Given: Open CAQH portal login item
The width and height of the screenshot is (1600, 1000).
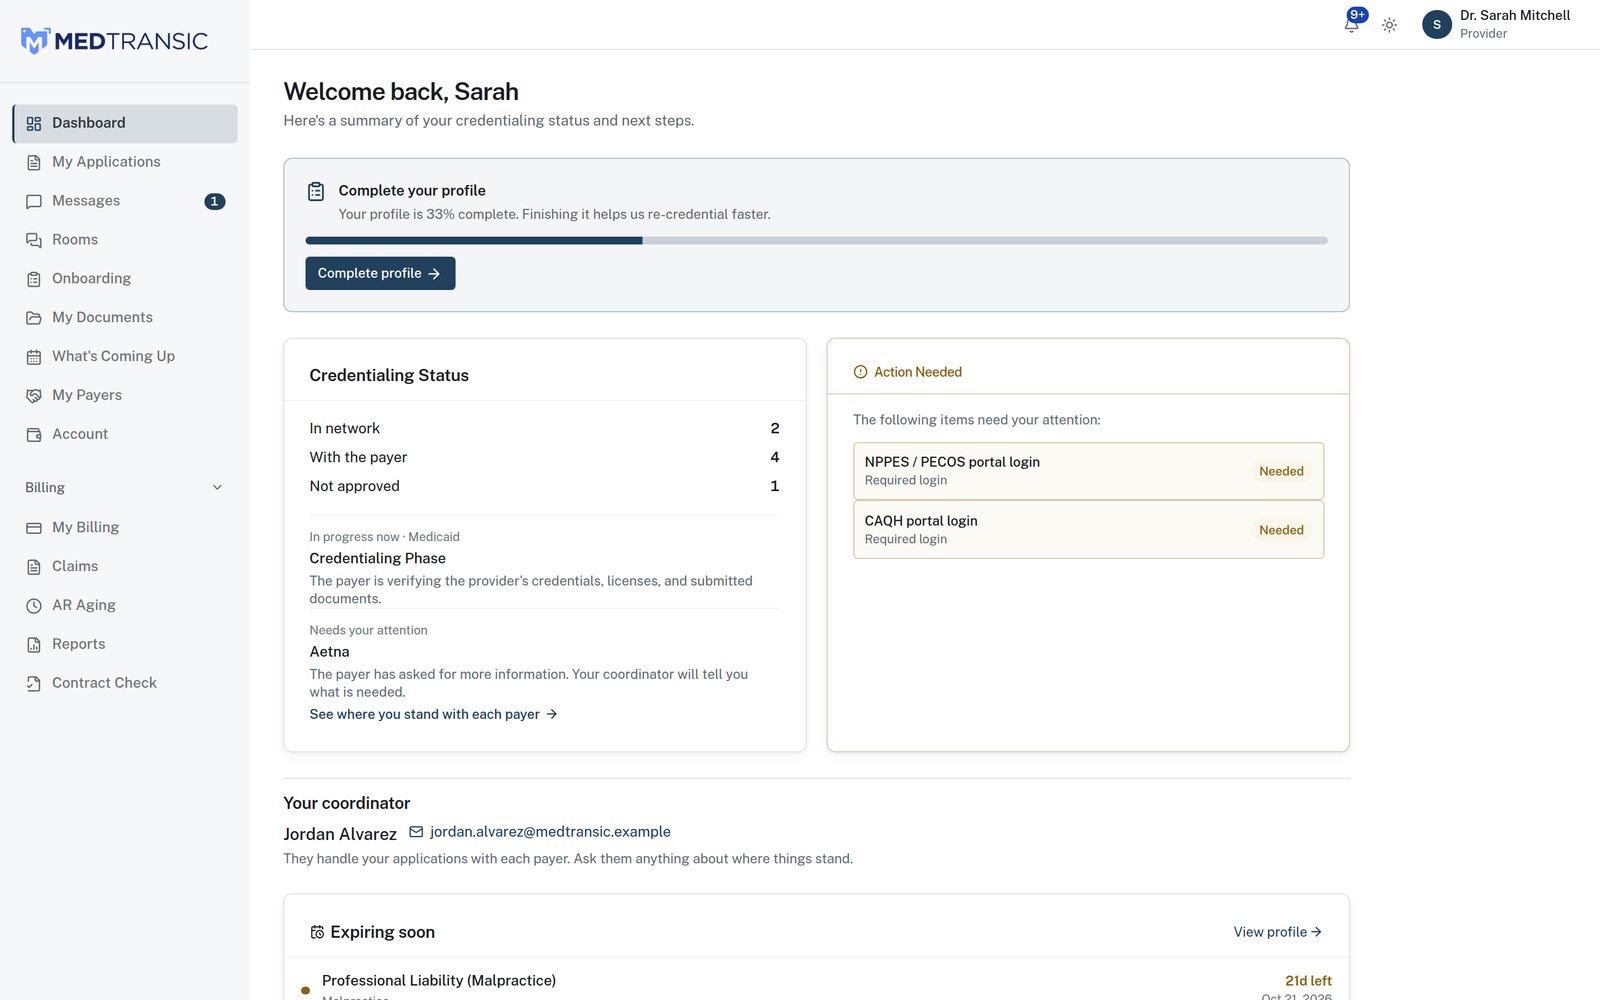Looking at the screenshot, I should pyautogui.click(x=1088, y=530).
